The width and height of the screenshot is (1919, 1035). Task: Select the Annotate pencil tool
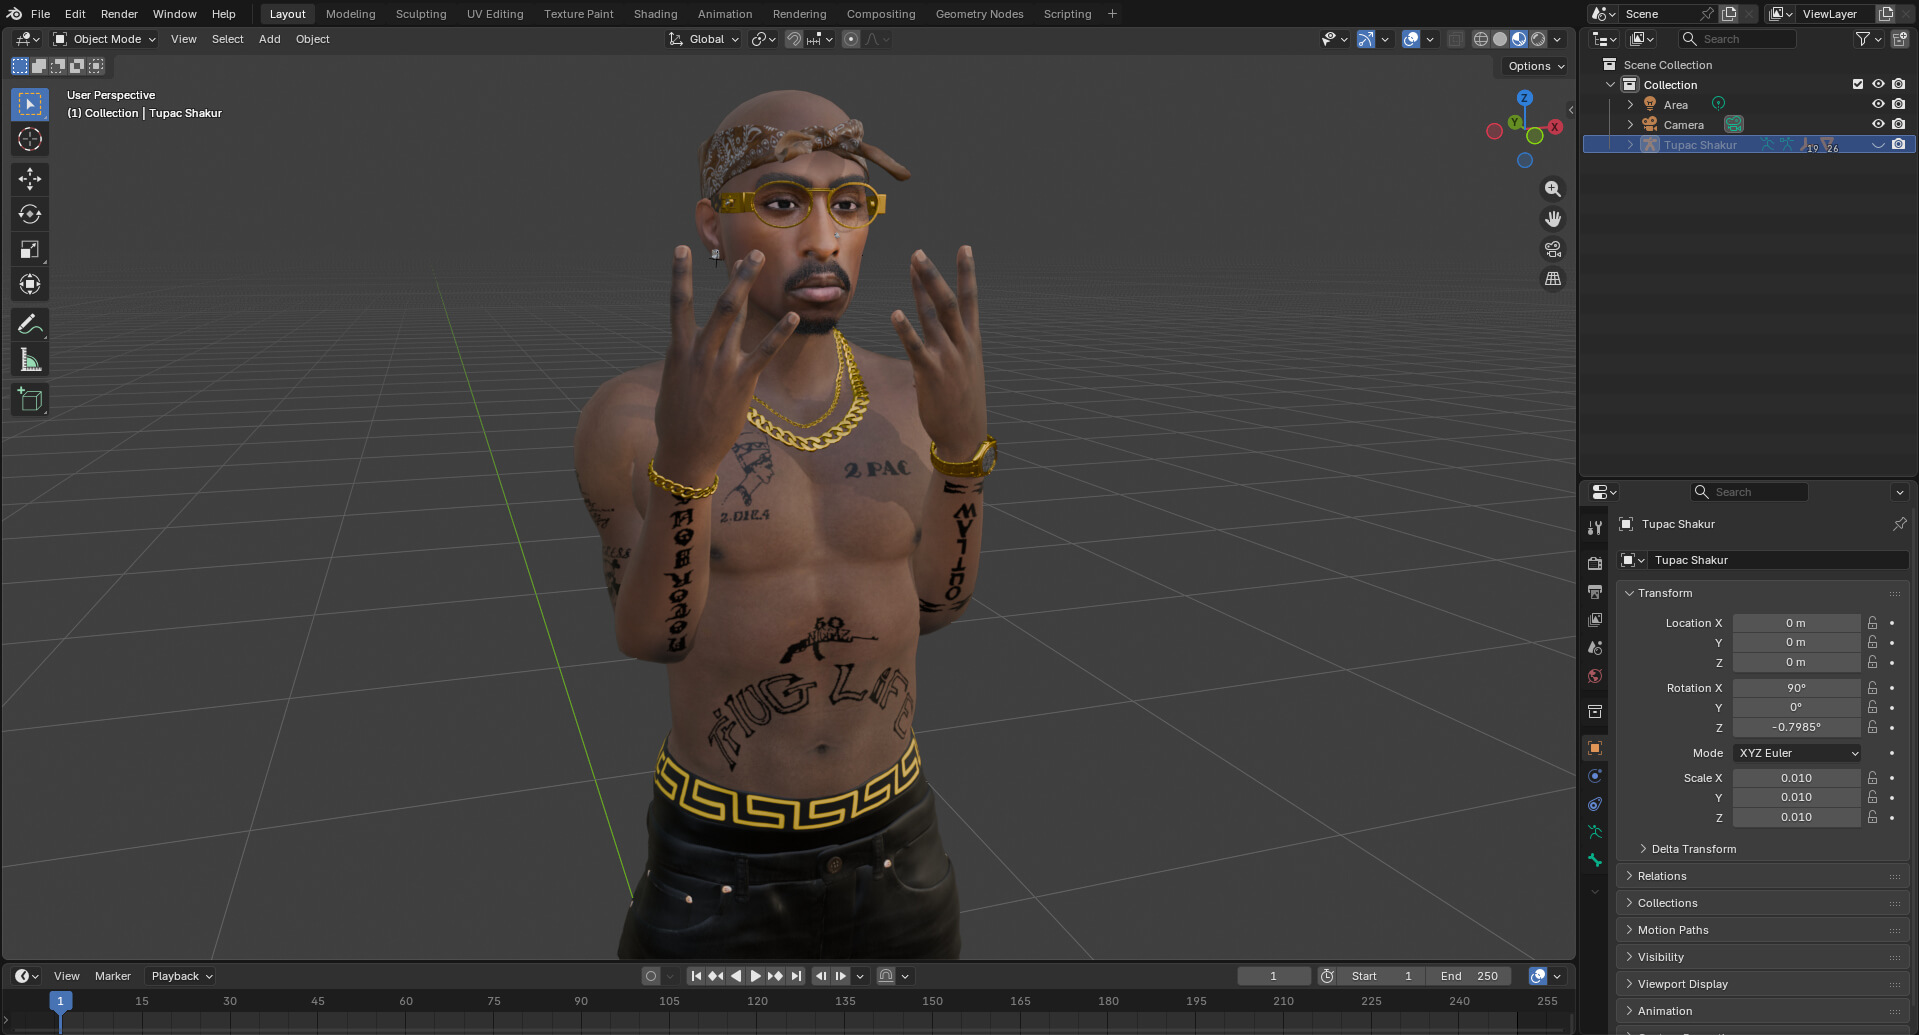tap(30, 325)
